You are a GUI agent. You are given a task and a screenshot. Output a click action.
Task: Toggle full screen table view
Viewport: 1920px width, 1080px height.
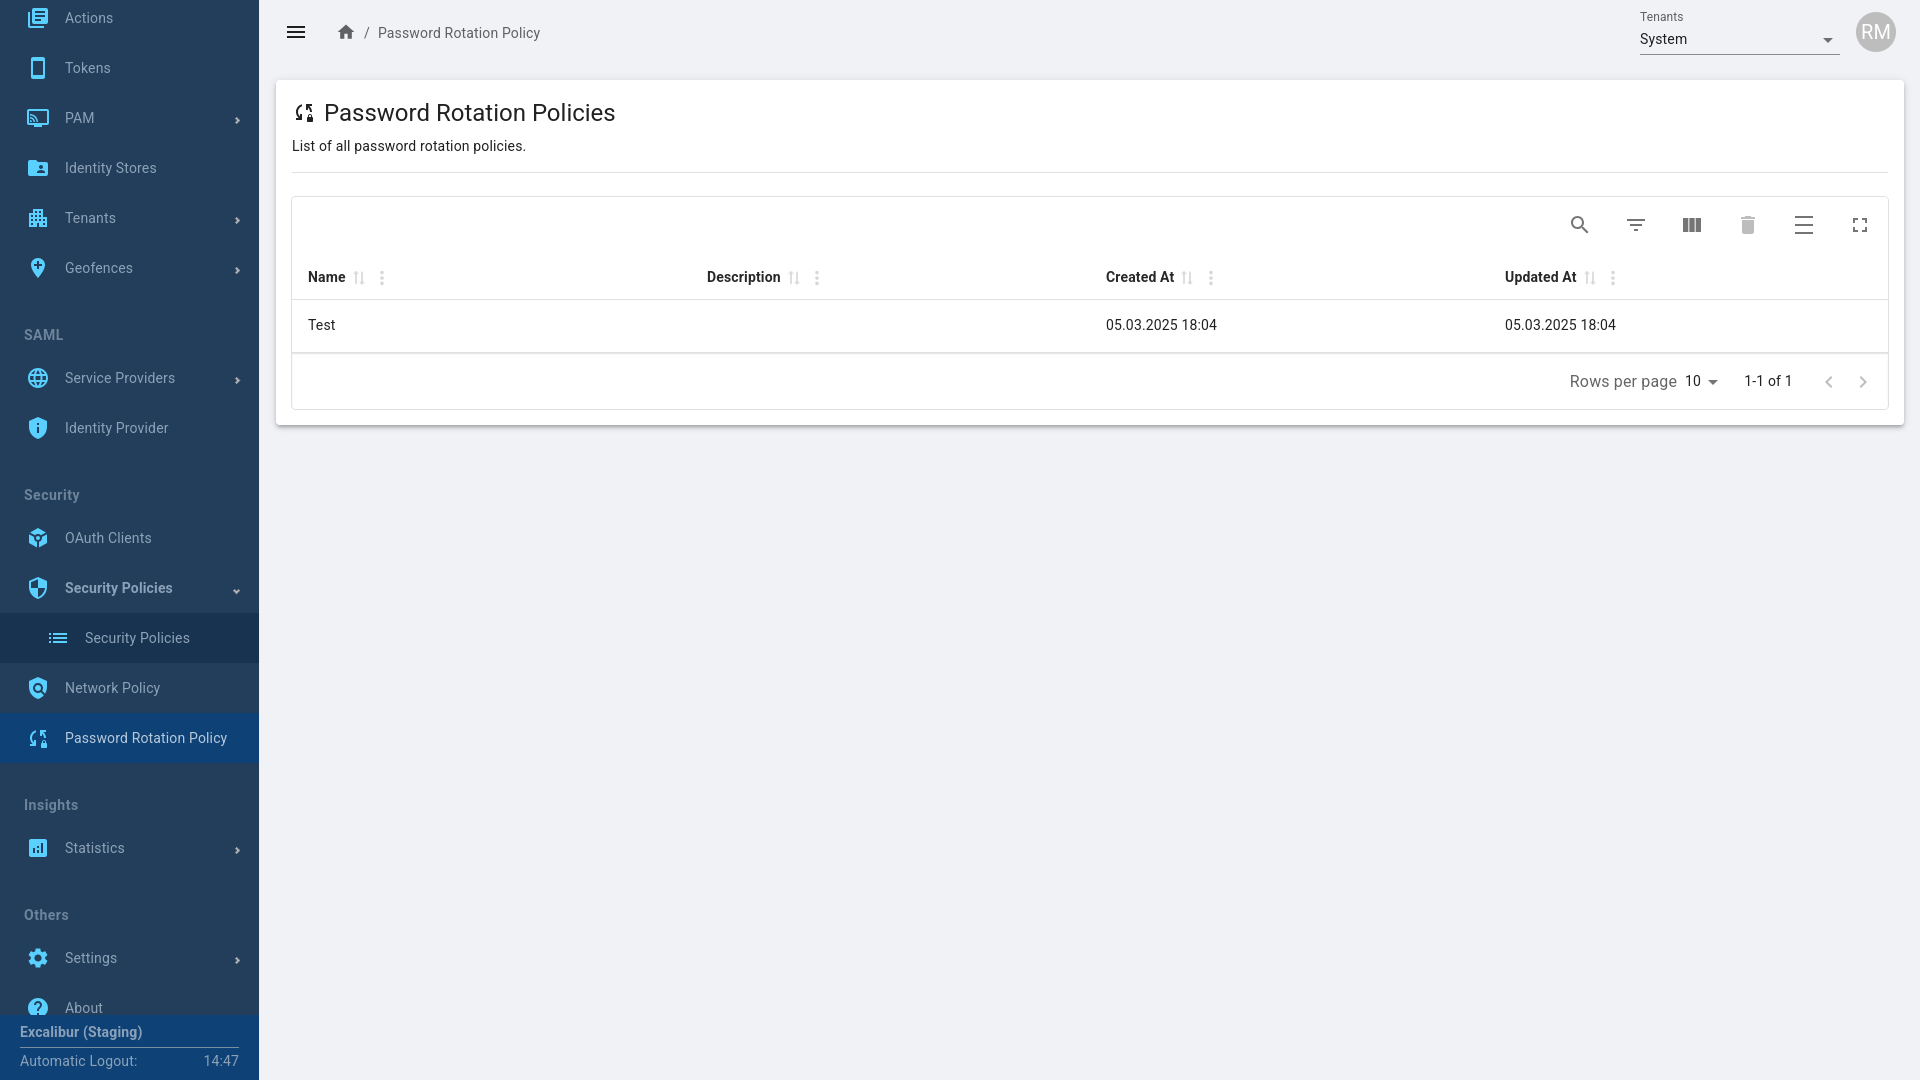pyautogui.click(x=1859, y=225)
